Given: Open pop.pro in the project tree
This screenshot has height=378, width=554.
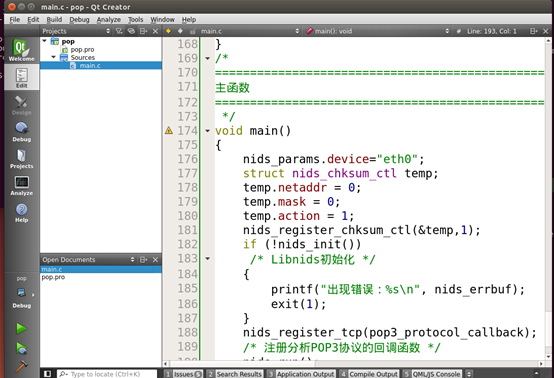Looking at the screenshot, I should 82,49.
